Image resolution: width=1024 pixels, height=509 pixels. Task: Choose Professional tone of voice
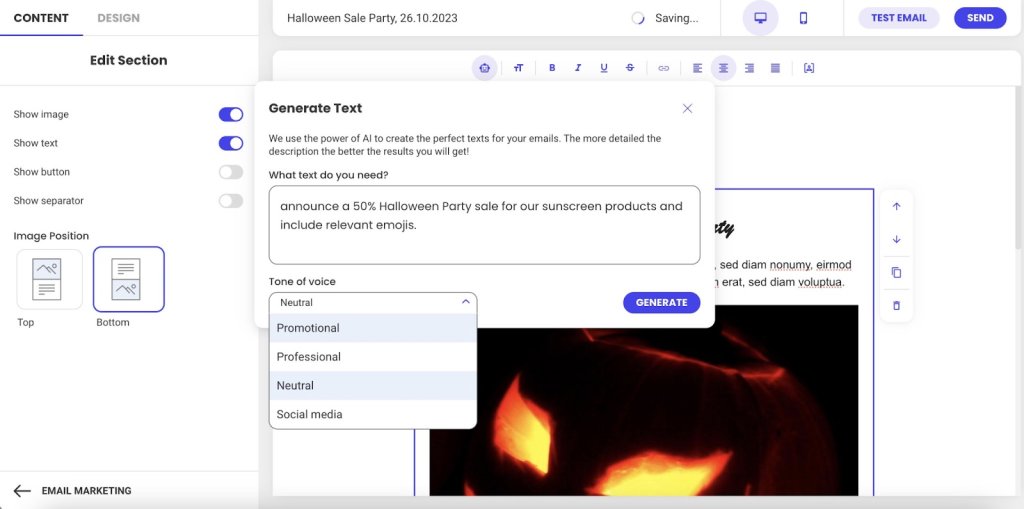[x=373, y=357]
